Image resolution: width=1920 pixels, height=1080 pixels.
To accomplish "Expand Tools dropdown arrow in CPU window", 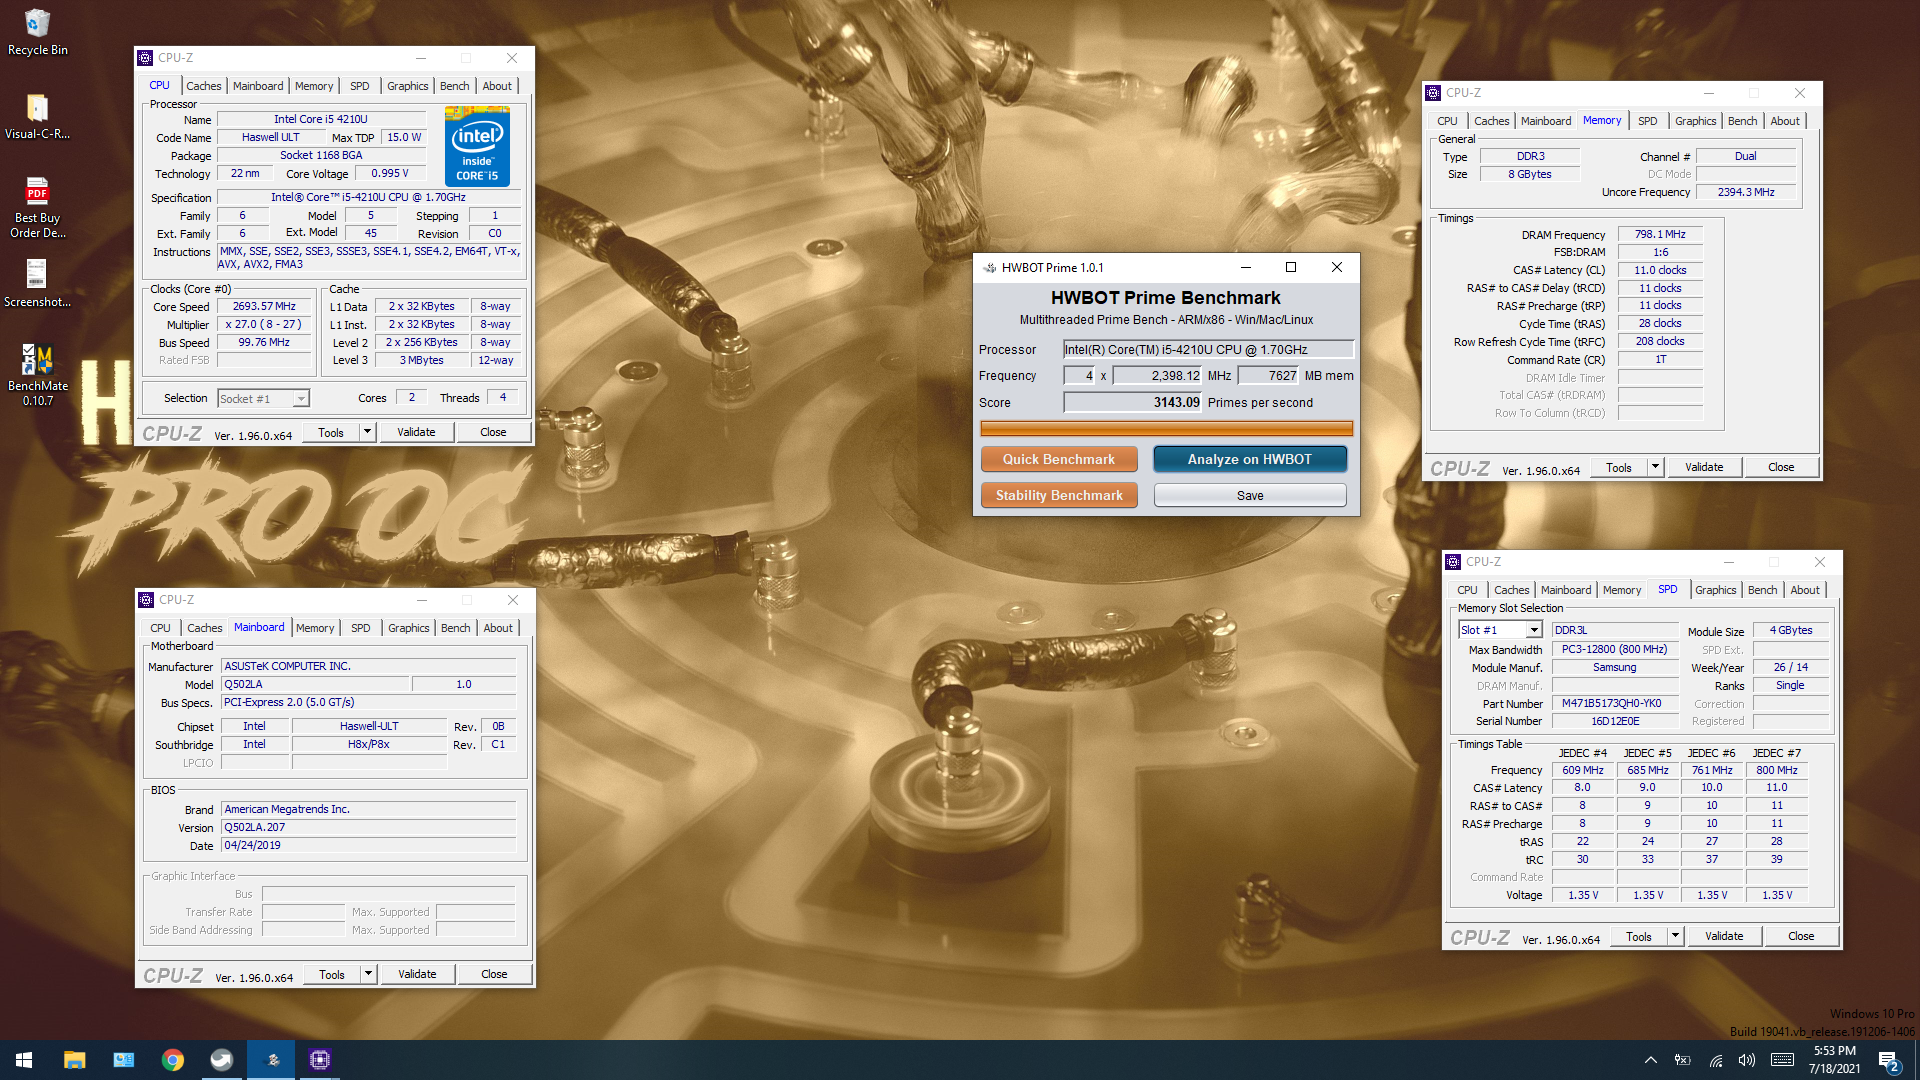I will click(x=368, y=432).
